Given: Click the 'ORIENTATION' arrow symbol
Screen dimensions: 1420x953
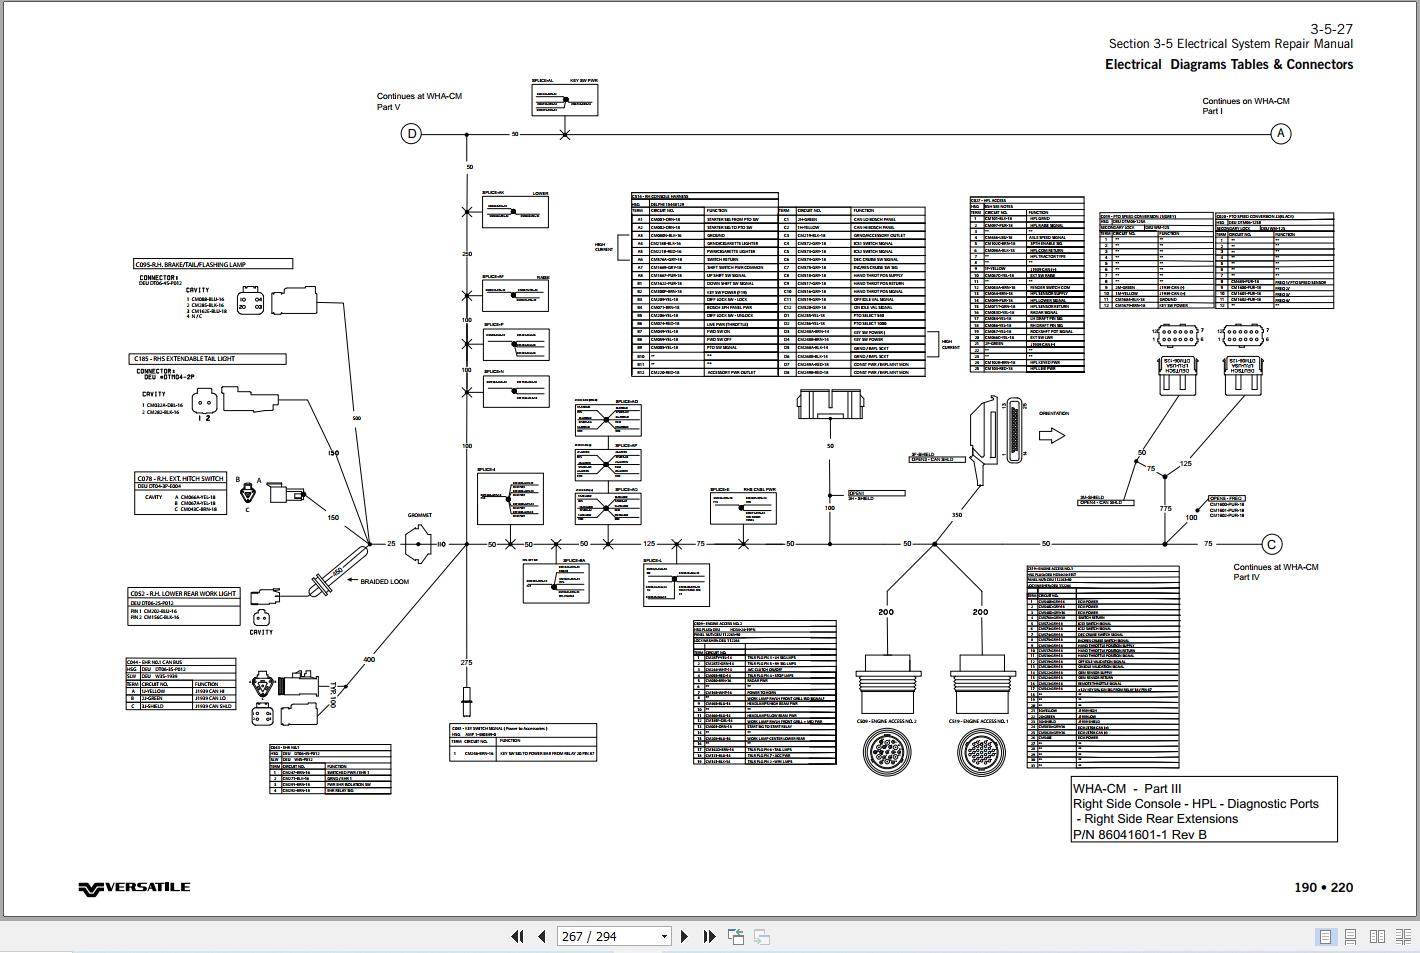Looking at the screenshot, I should click(x=1052, y=435).
